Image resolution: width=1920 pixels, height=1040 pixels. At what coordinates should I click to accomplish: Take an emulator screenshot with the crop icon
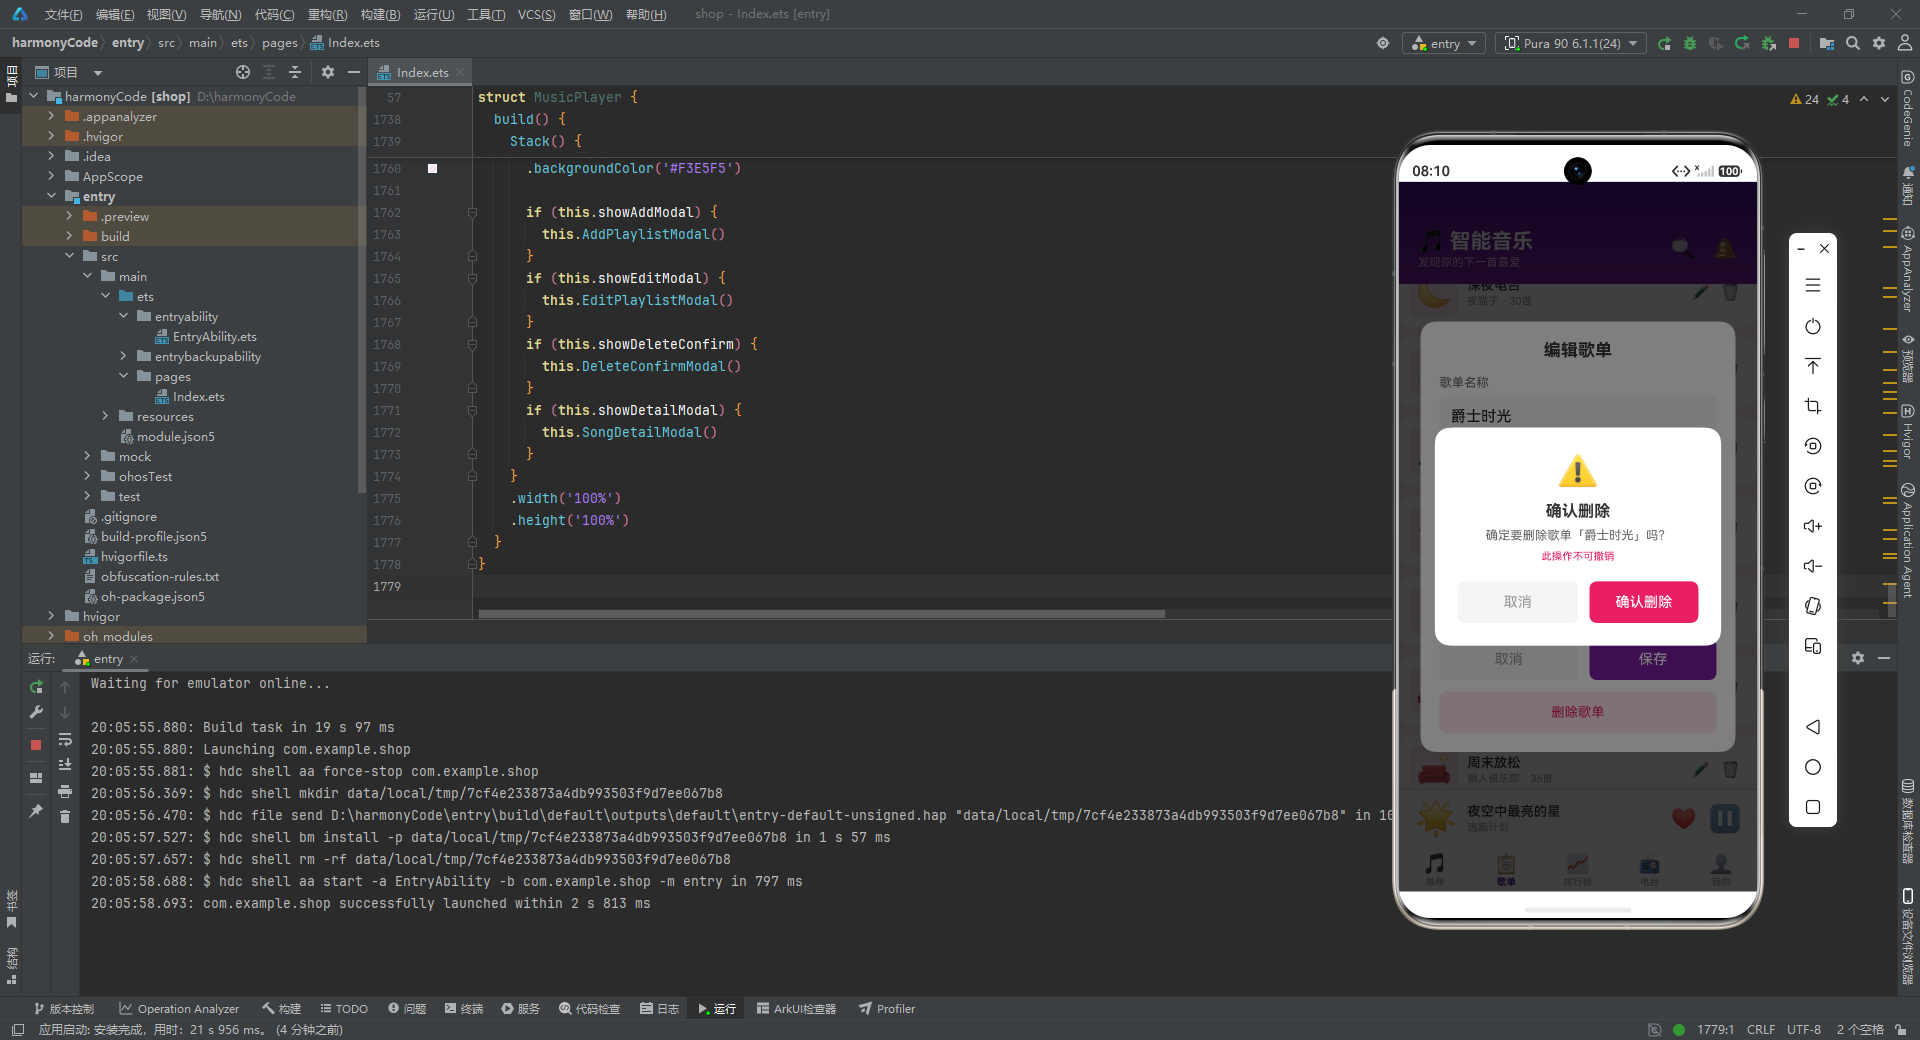[1813, 406]
